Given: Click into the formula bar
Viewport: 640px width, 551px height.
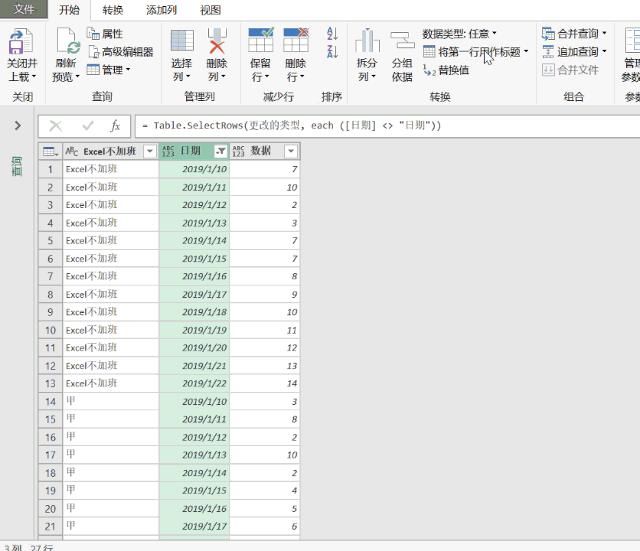Looking at the screenshot, I should pyautogui.click(x=388, y=126).
